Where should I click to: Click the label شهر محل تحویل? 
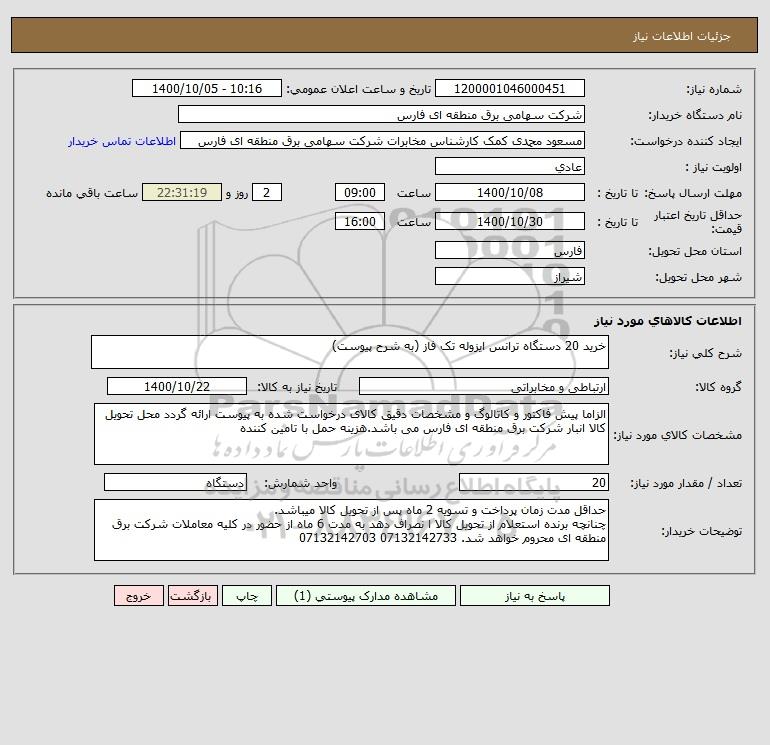pyautogui.click(x=698, y=277)
